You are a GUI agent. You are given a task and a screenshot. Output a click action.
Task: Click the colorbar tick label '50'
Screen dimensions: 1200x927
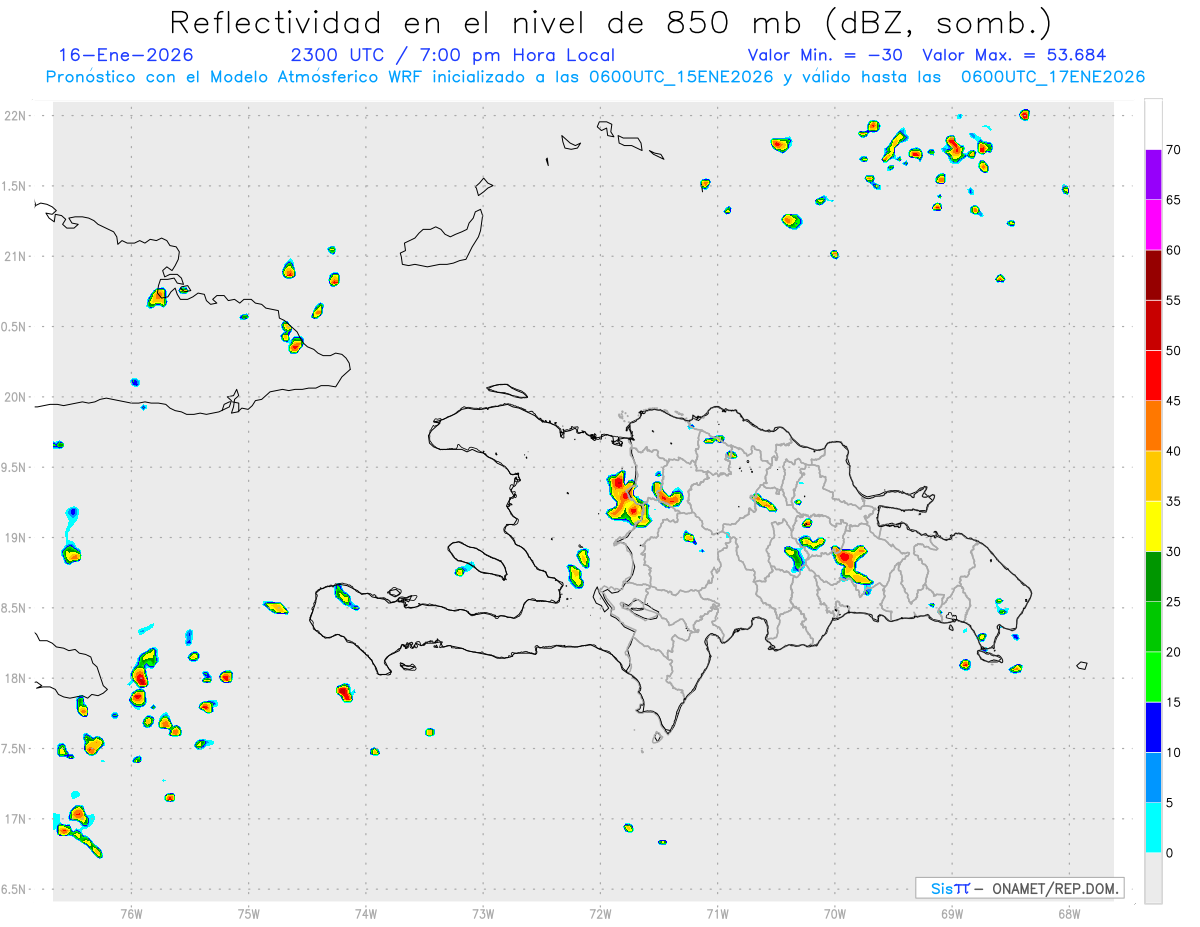point(1173,351)
